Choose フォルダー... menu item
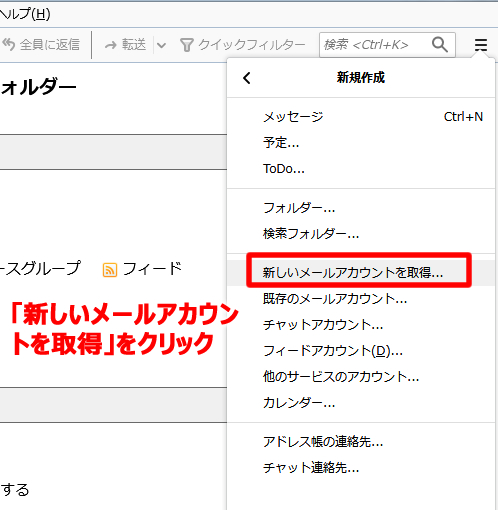 [x=361, y=208]
